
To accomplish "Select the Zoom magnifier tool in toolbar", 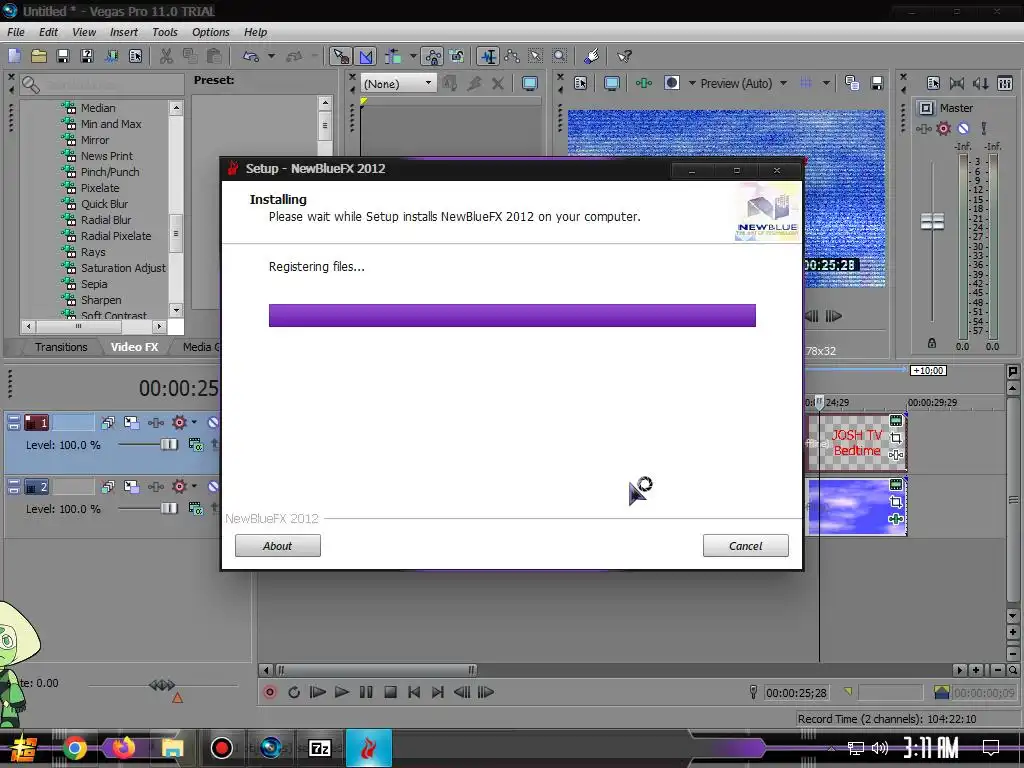I will (559, 56).
